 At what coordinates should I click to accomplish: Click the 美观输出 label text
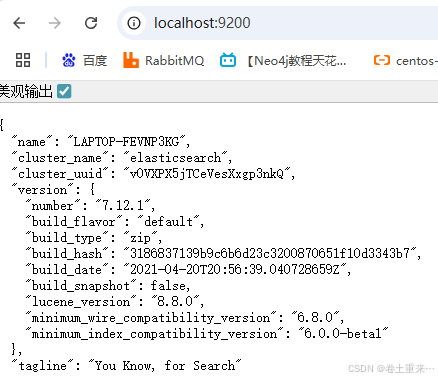[26, 91]
